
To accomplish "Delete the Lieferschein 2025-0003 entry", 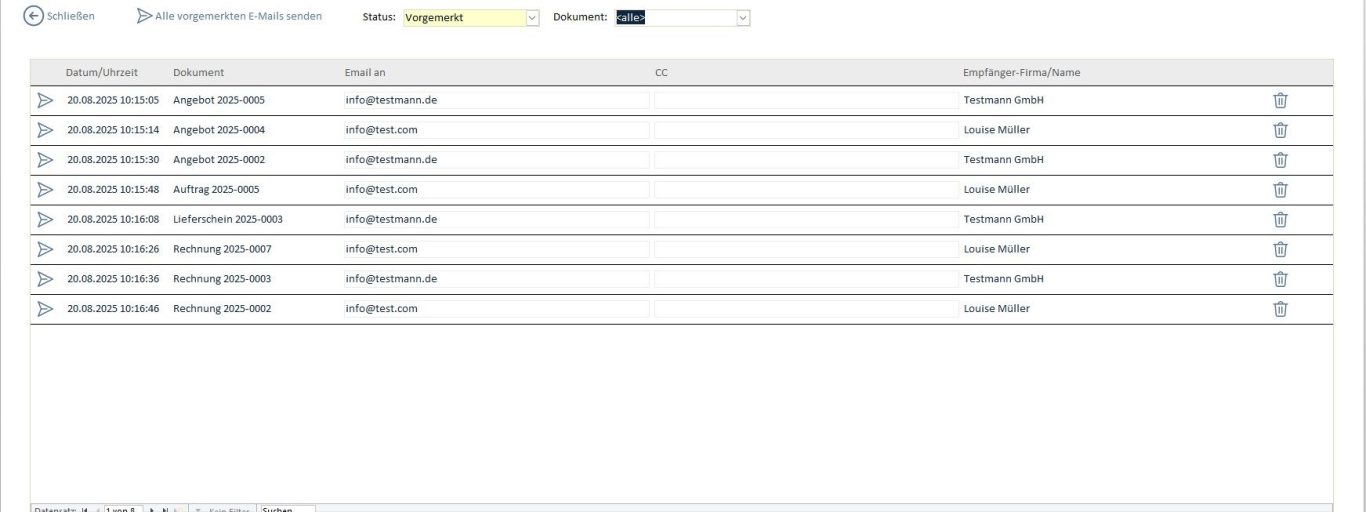I will tap(1280, 219).
